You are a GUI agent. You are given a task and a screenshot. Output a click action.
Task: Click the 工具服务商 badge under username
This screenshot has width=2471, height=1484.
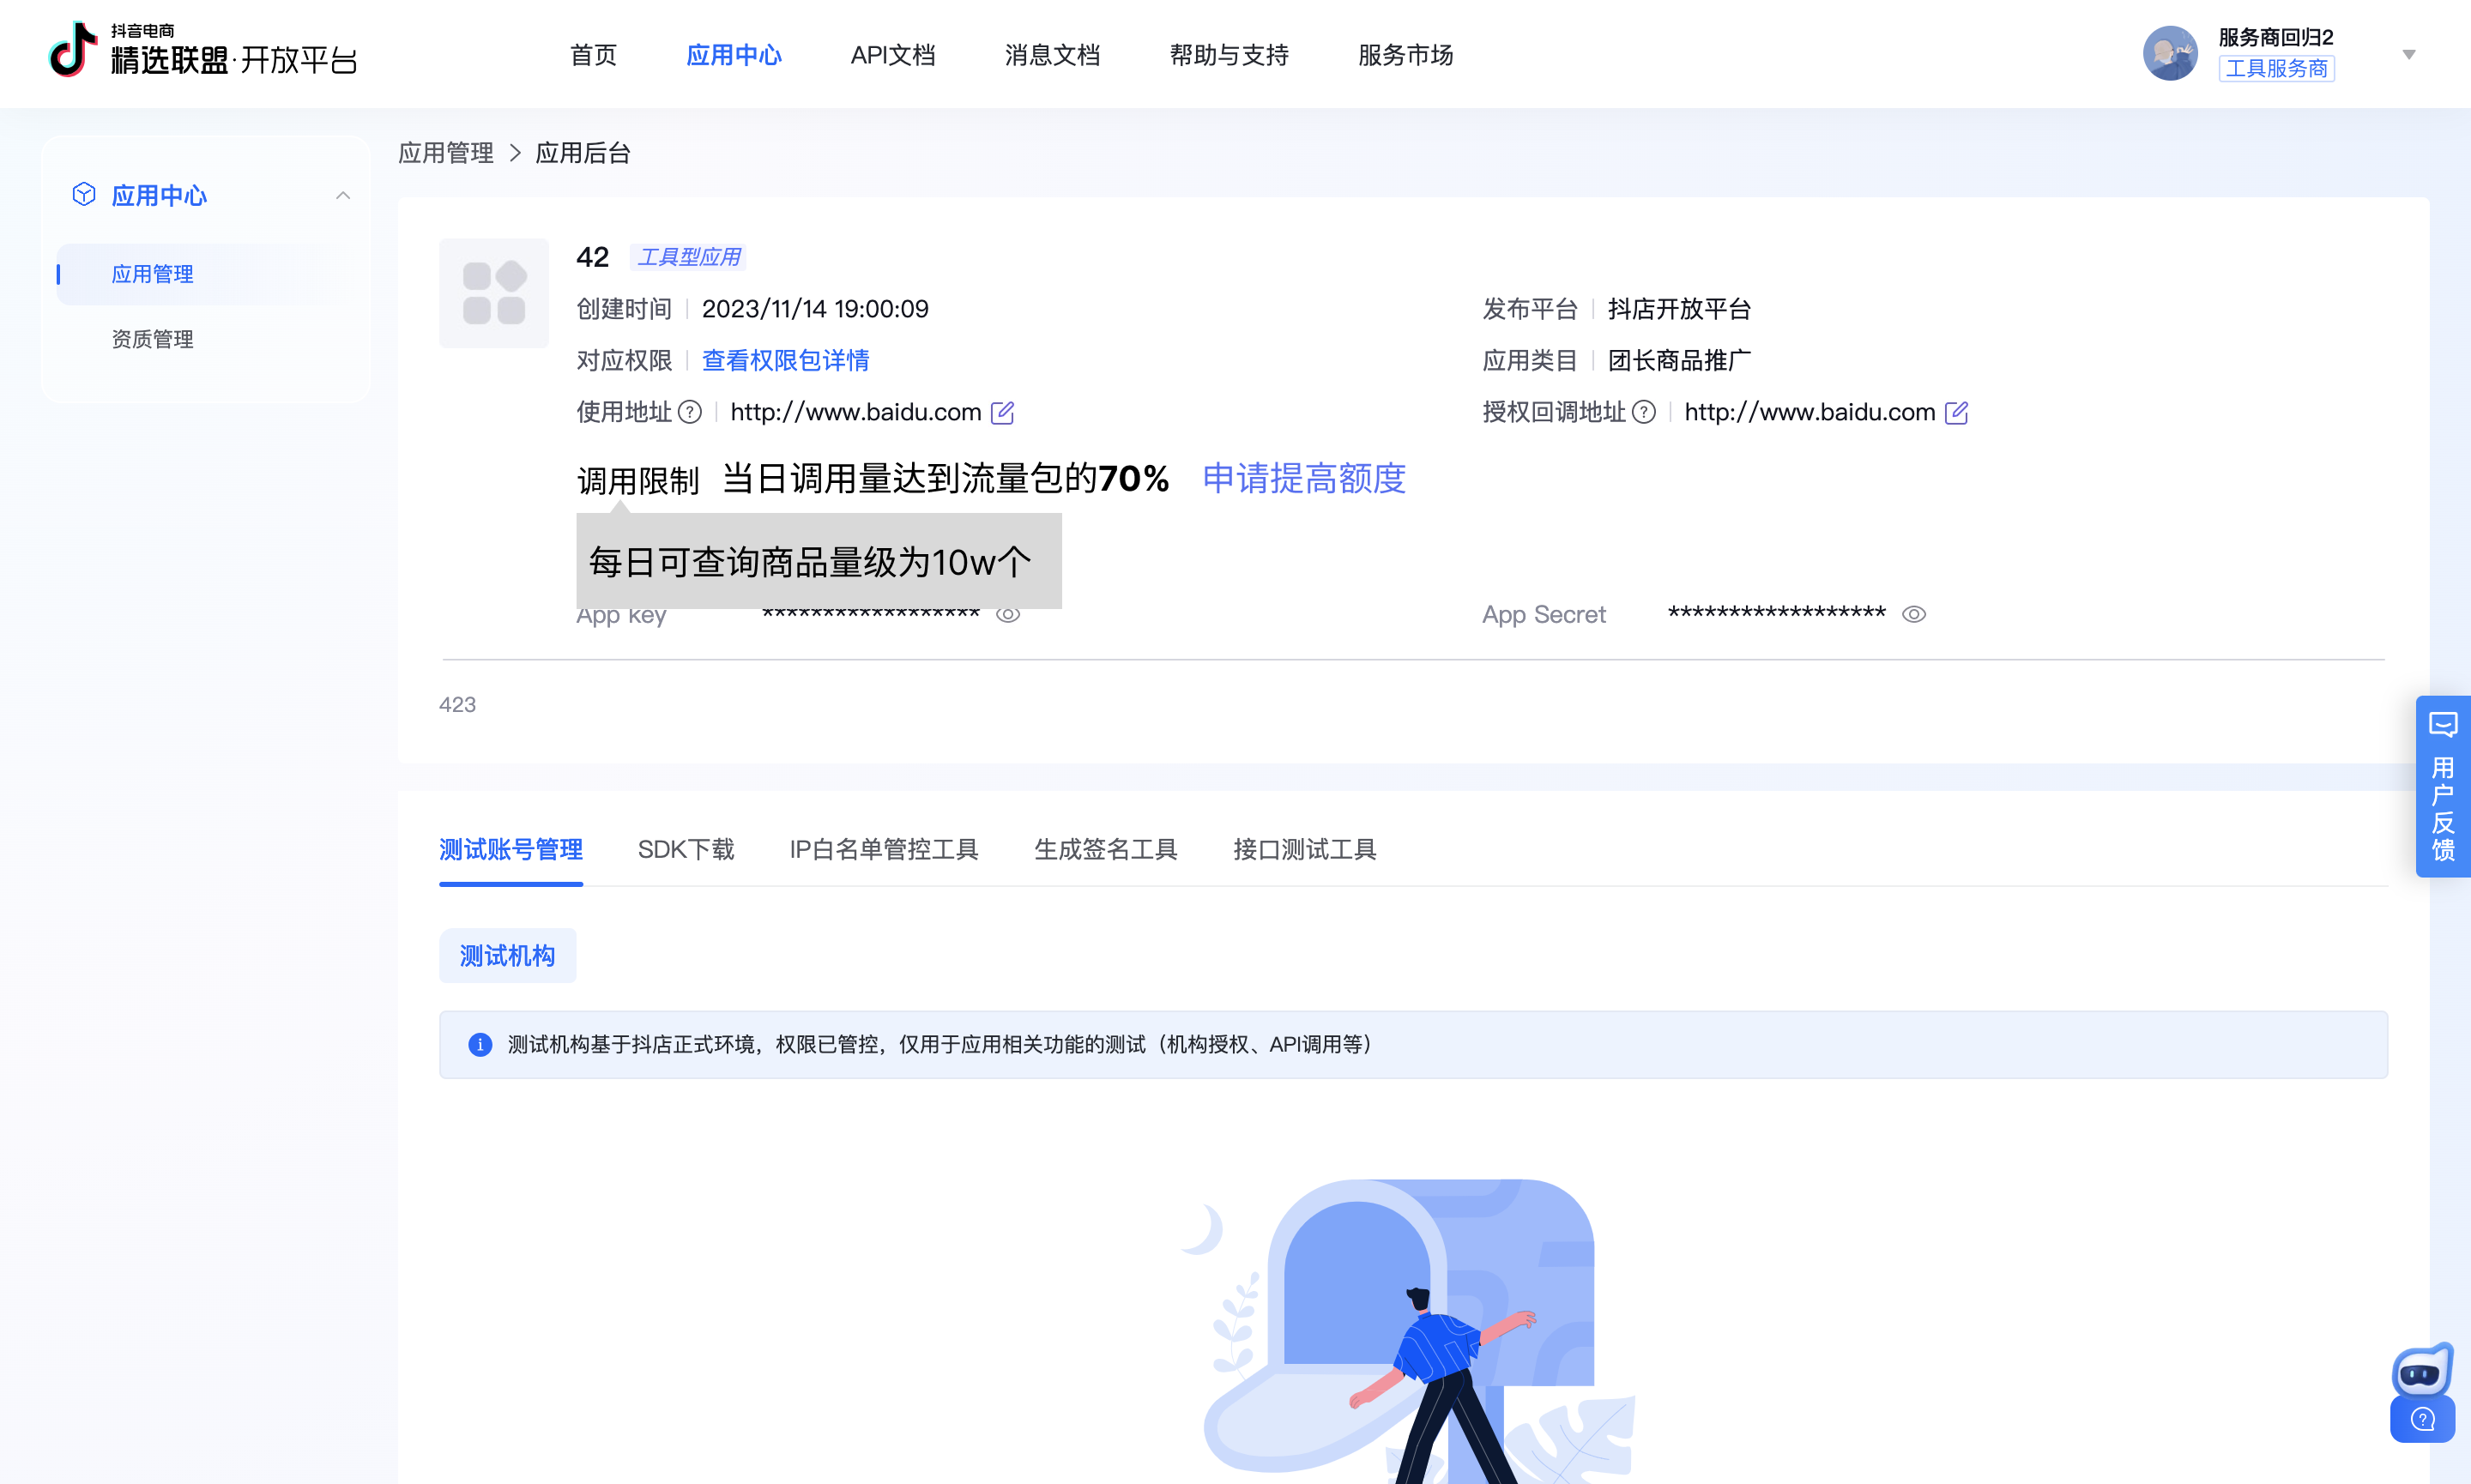tap(2276, 68)
